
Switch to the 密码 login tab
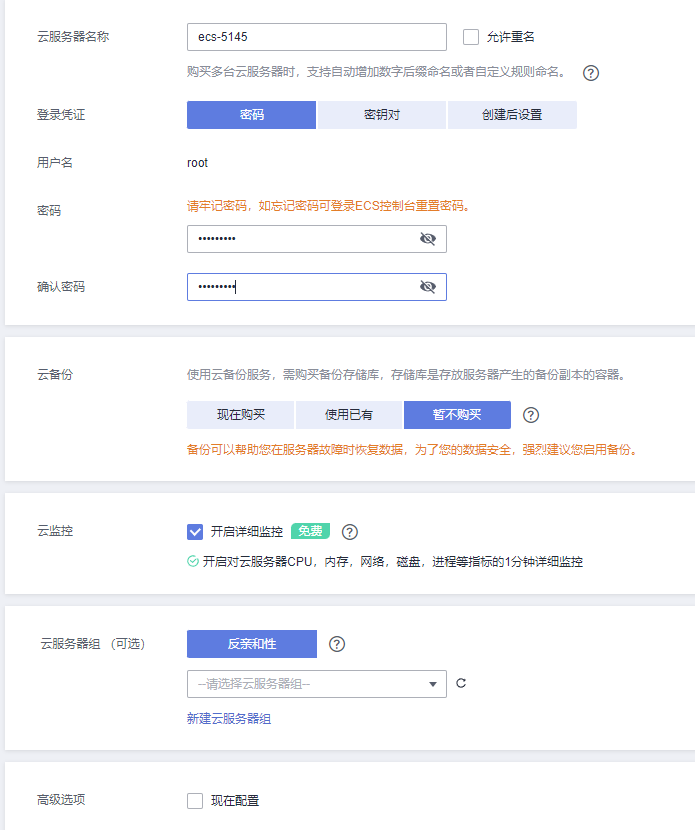point(251,115)
